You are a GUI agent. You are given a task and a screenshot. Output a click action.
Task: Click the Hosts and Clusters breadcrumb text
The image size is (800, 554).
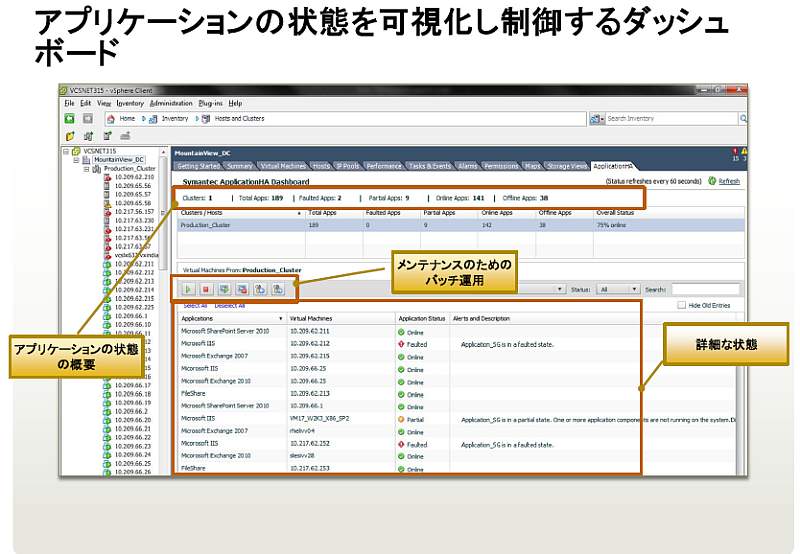239,118
